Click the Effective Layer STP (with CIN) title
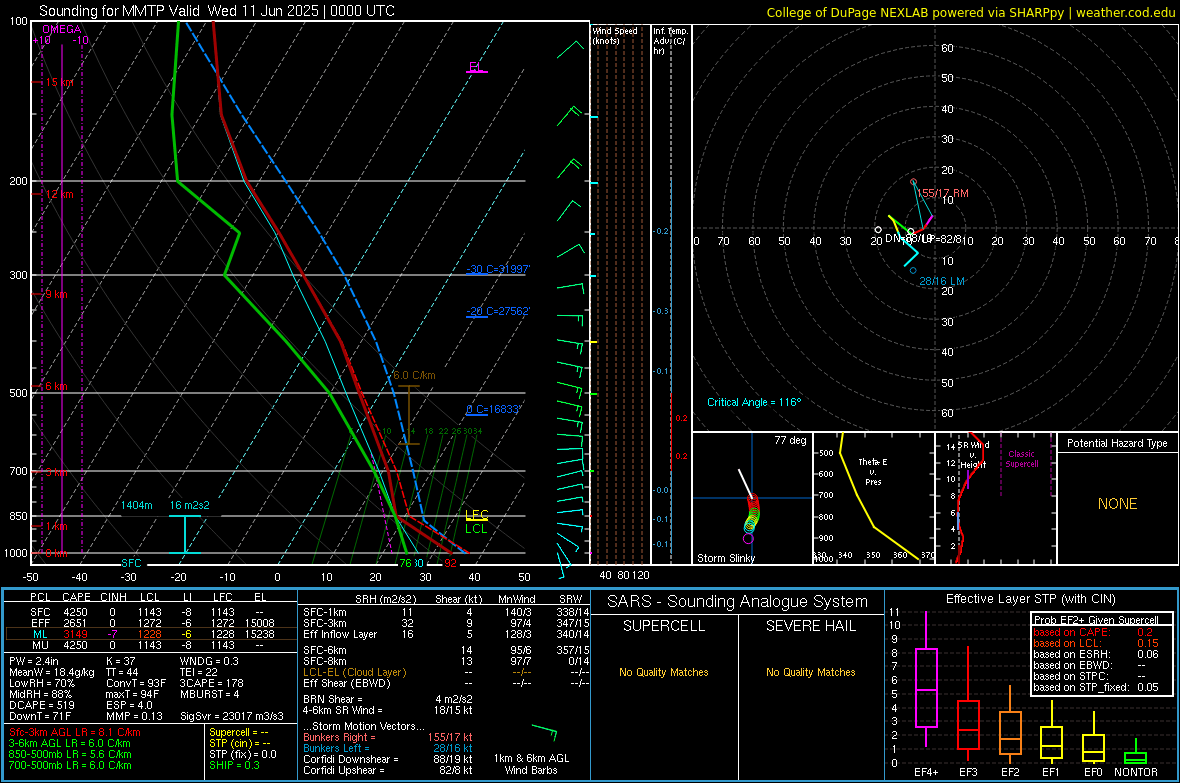Viewport: 1180px width, 783px height. pos(1030,599)
